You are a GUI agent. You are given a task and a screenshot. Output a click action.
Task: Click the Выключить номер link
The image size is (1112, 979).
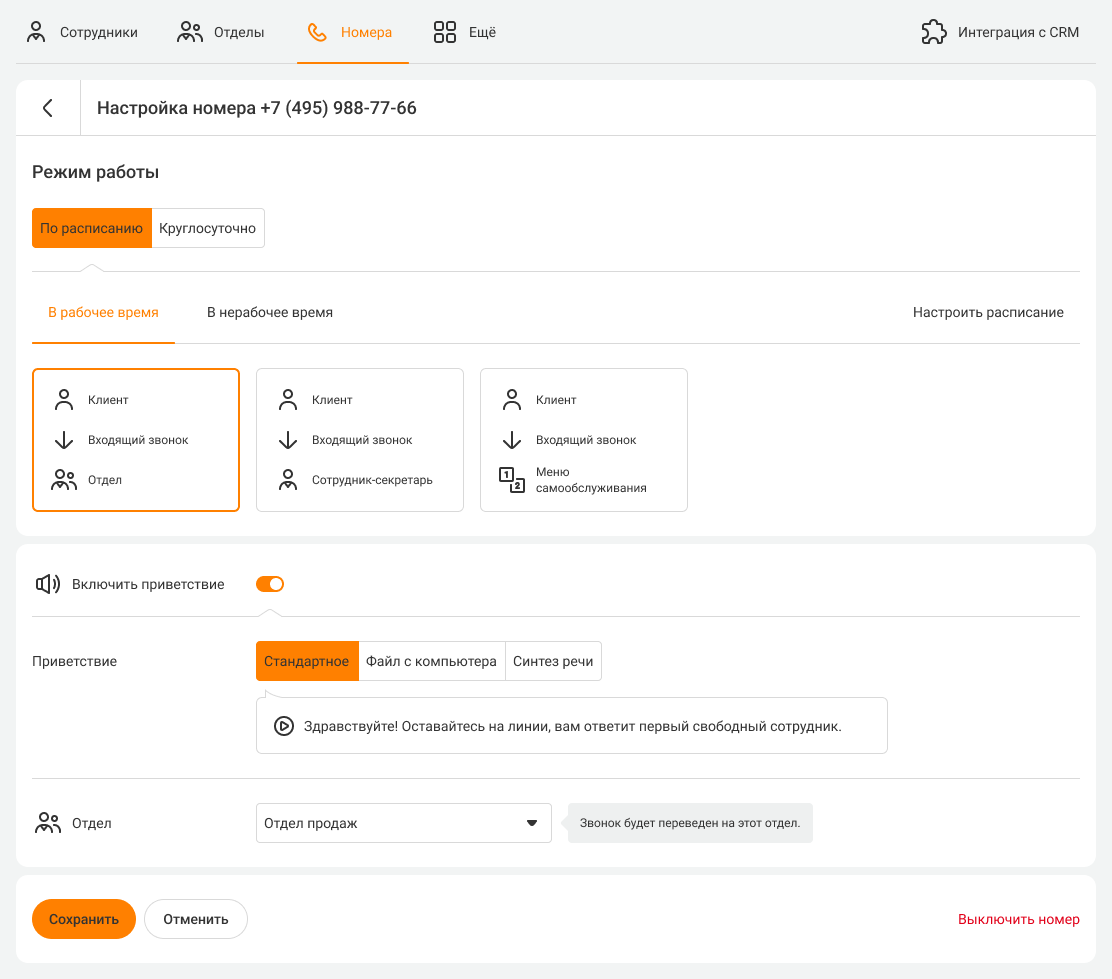[x=1018, y=919]
